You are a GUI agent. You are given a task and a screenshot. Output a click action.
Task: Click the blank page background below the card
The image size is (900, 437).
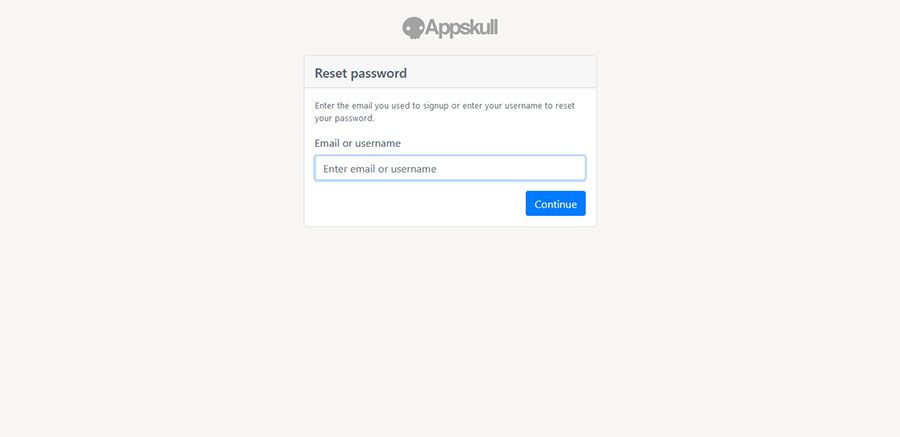(450, 330)
